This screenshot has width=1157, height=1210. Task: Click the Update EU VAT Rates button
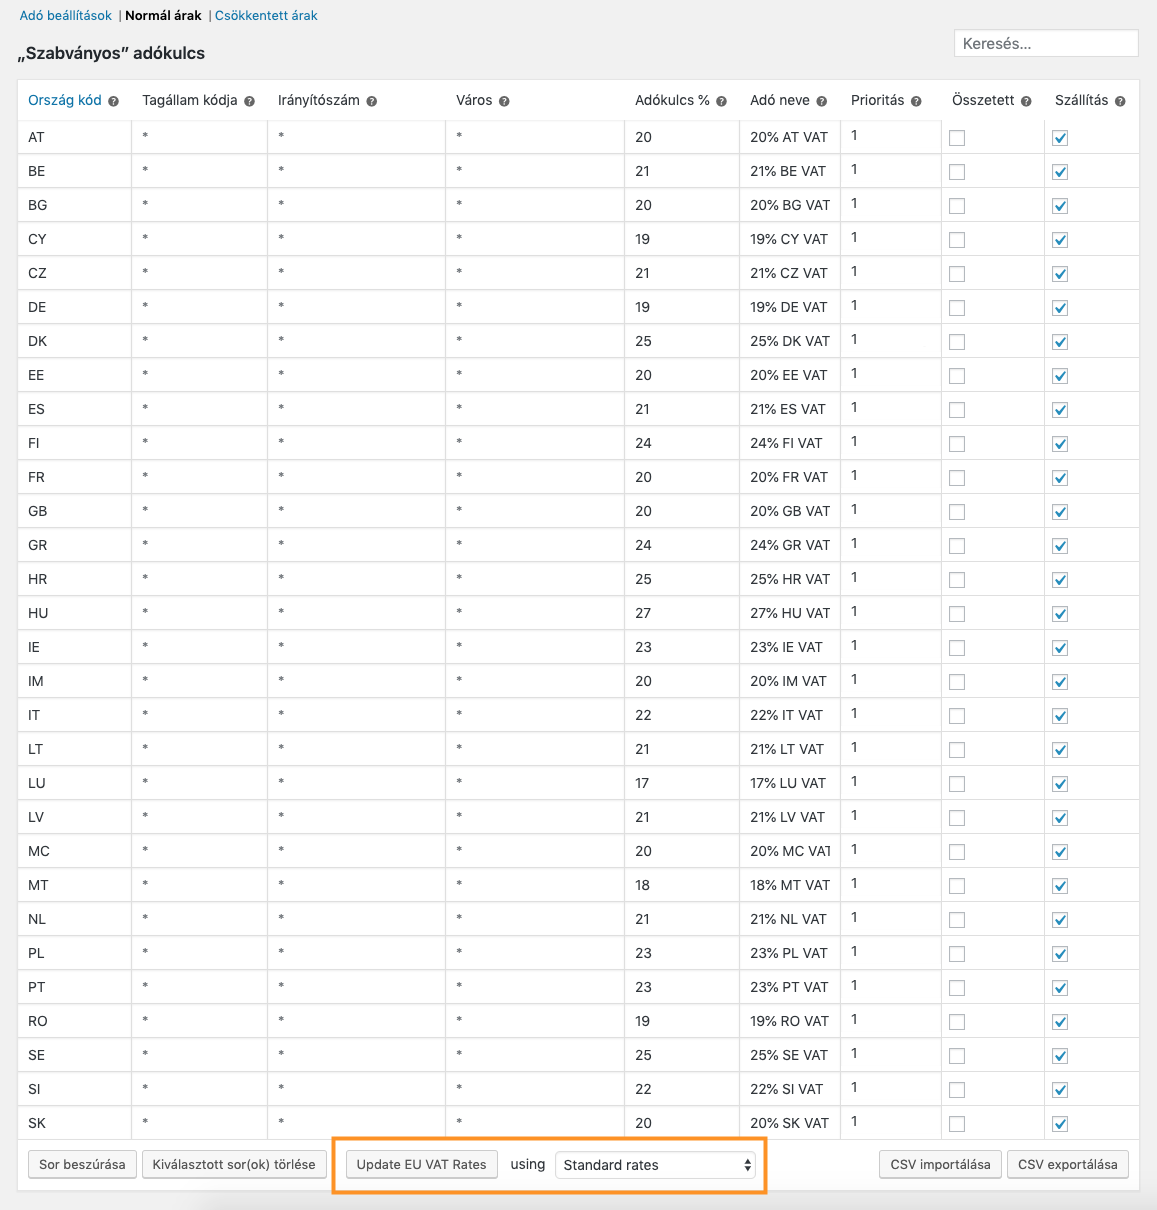[x=420, y=1164]
